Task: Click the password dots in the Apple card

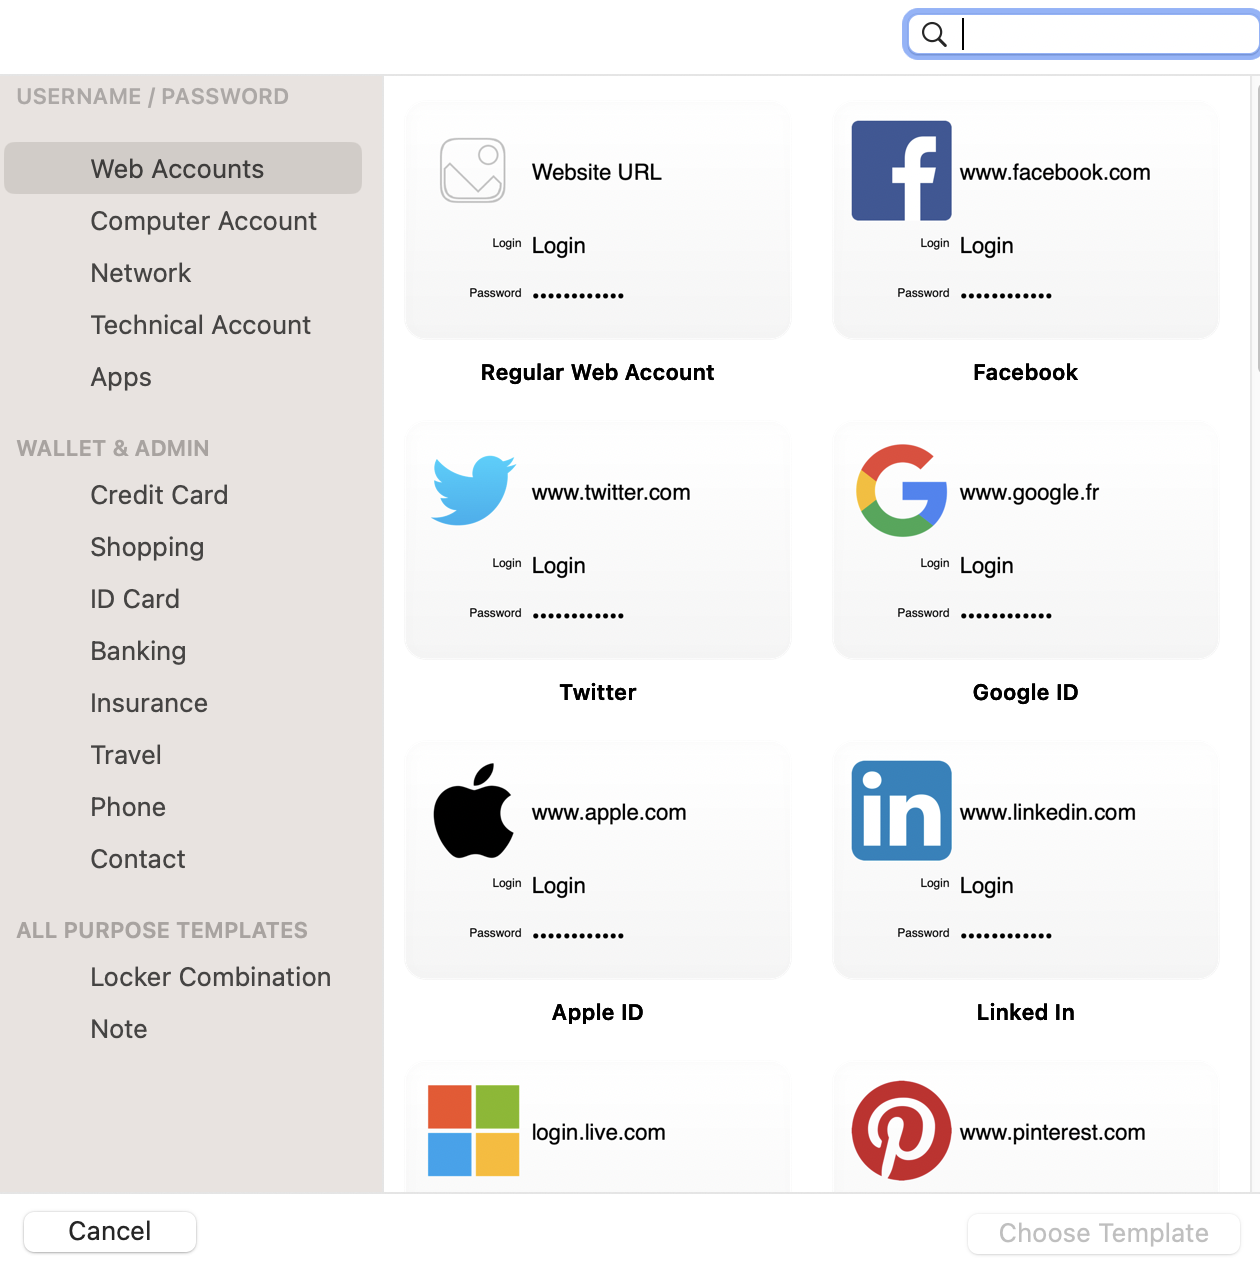Action: [x=578, y=935]
